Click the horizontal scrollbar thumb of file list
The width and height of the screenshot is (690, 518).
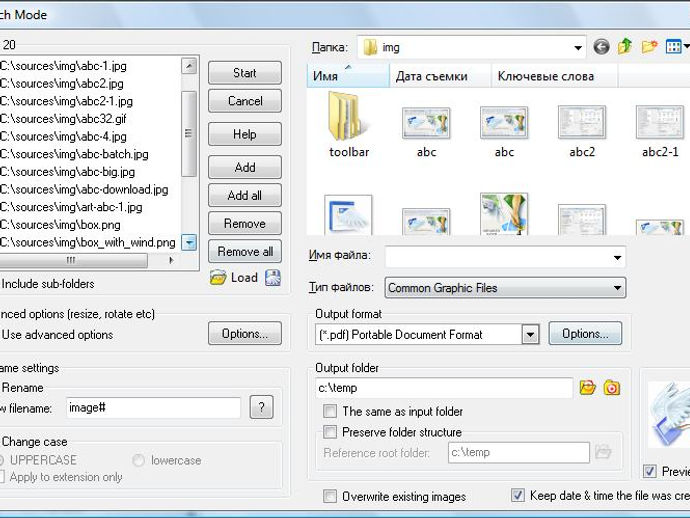pyautogui.click(x=73, y=260)
